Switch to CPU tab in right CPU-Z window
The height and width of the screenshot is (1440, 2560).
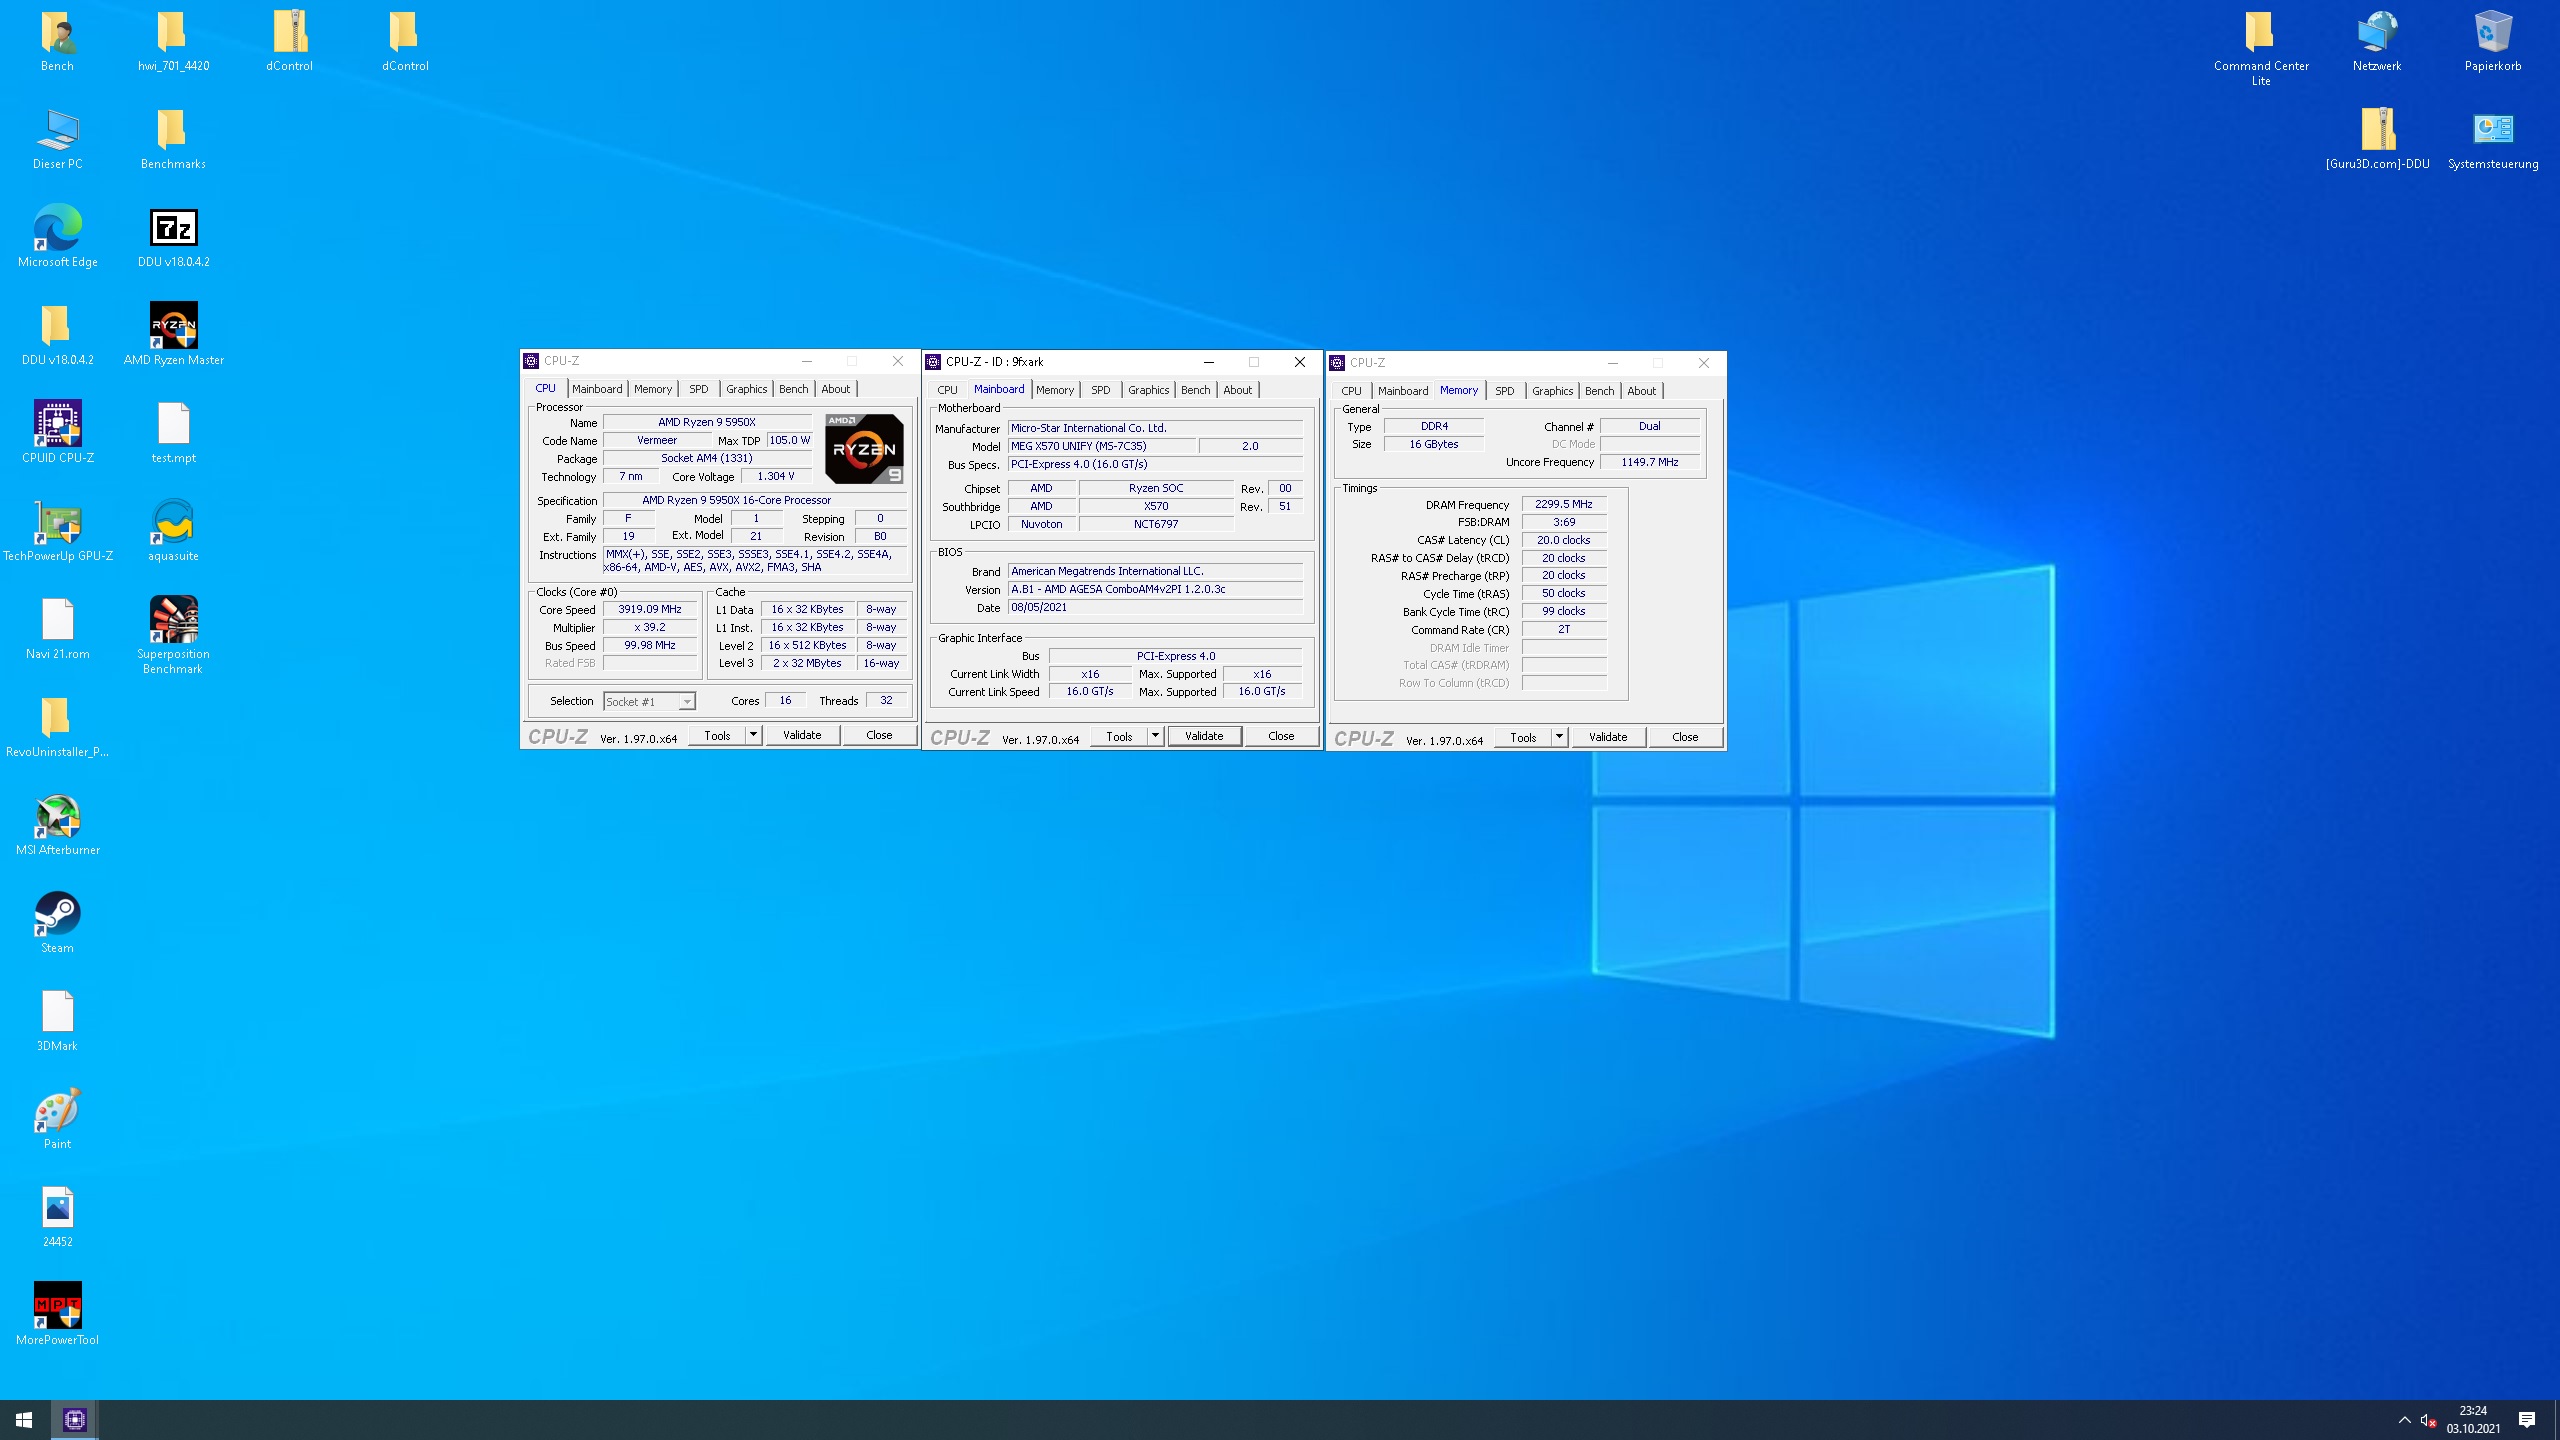point(1351,391)
